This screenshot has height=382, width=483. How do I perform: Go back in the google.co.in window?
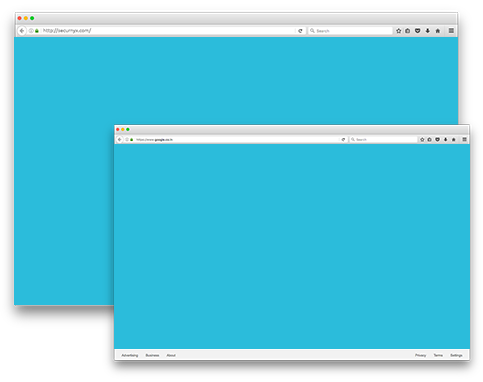pos(119,139)
